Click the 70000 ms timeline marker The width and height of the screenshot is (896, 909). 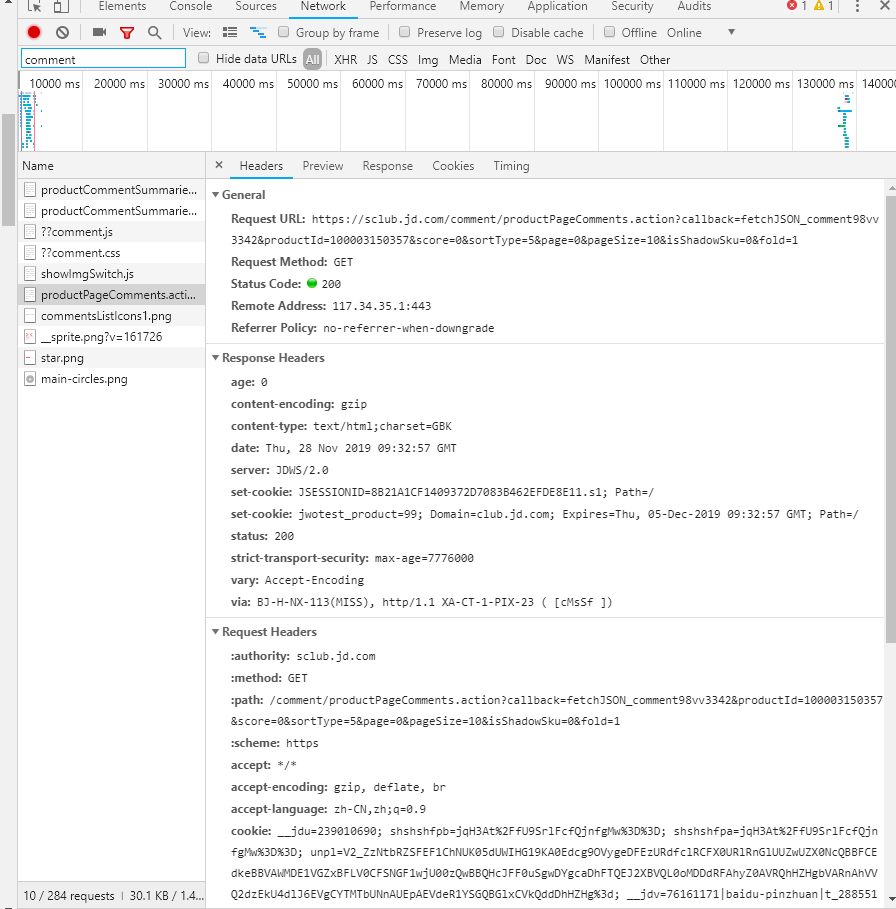(x=441, y=84)
